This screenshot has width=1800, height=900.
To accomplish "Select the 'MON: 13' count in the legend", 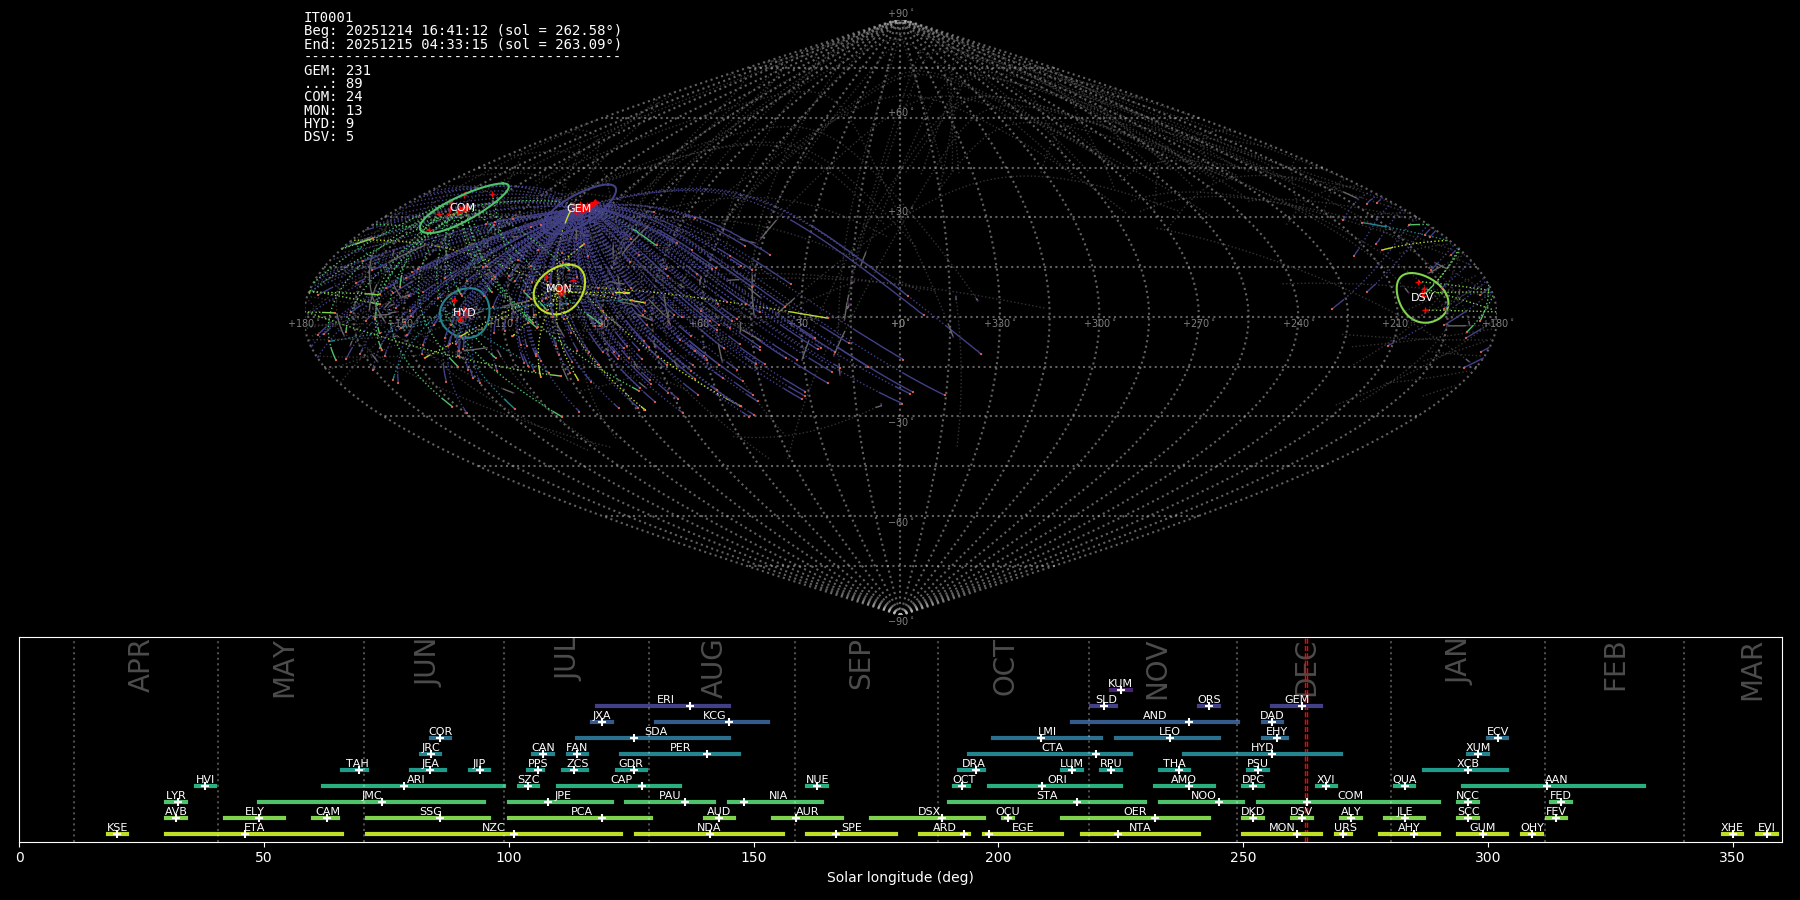I will (x=333, y=111).
